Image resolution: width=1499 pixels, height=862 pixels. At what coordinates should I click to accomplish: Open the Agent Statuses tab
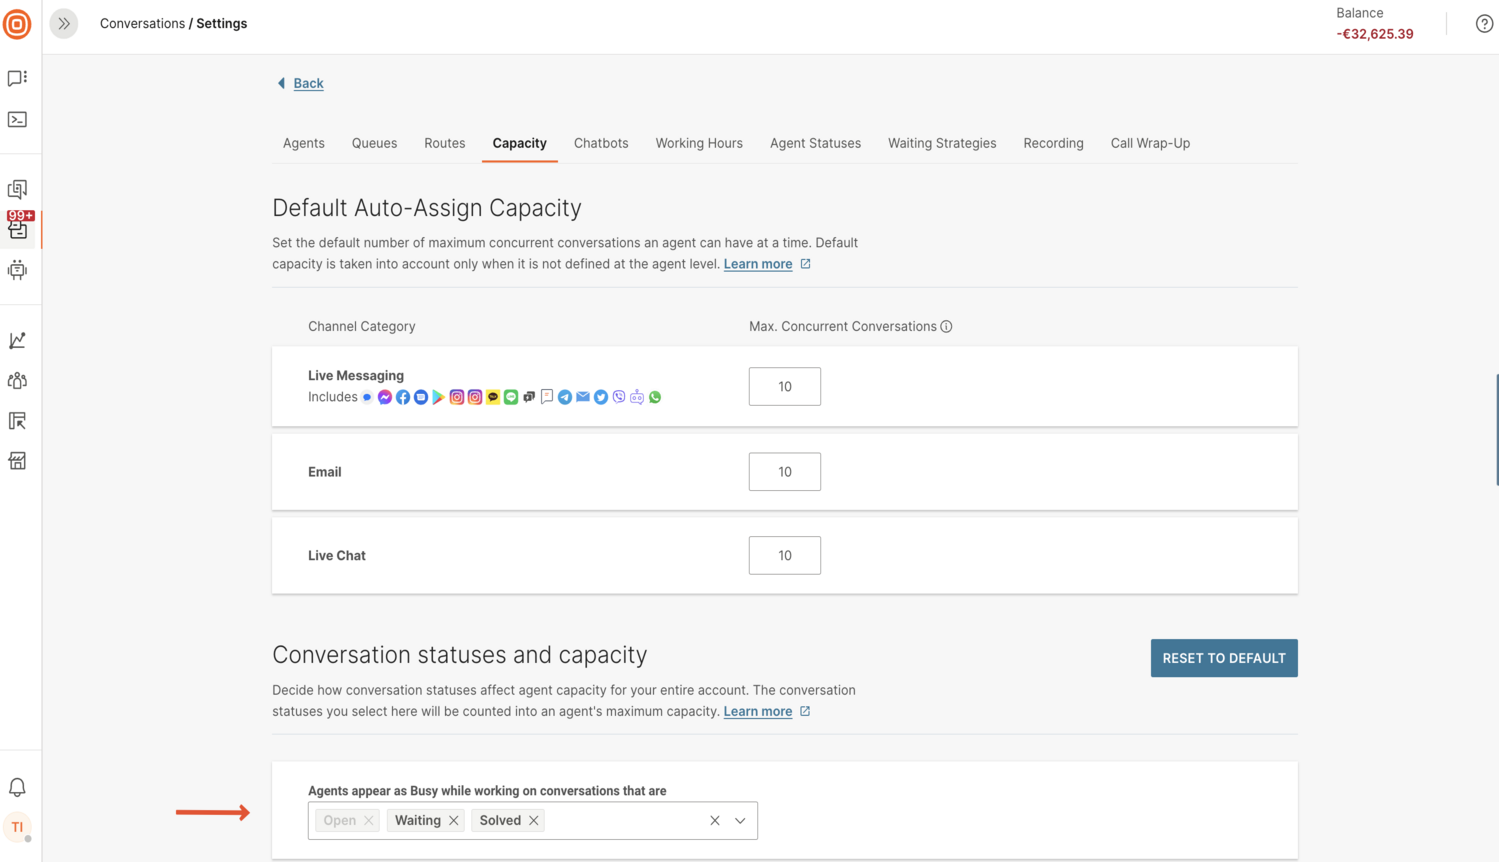click(x=815, y=143)
